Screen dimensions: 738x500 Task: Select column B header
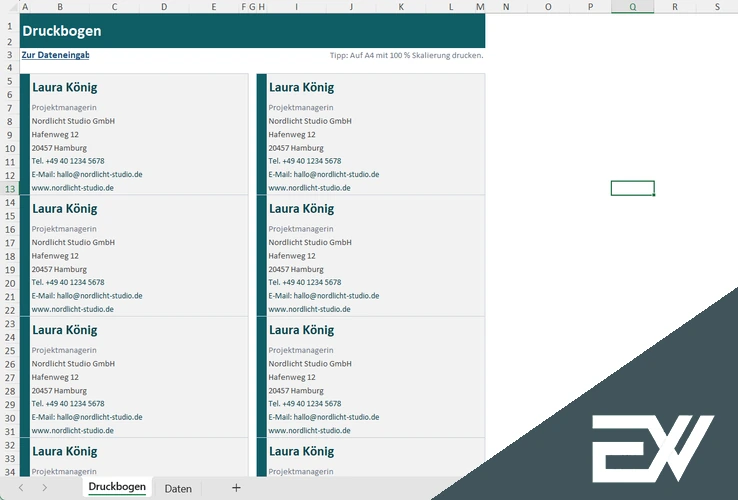click(60, 7)
